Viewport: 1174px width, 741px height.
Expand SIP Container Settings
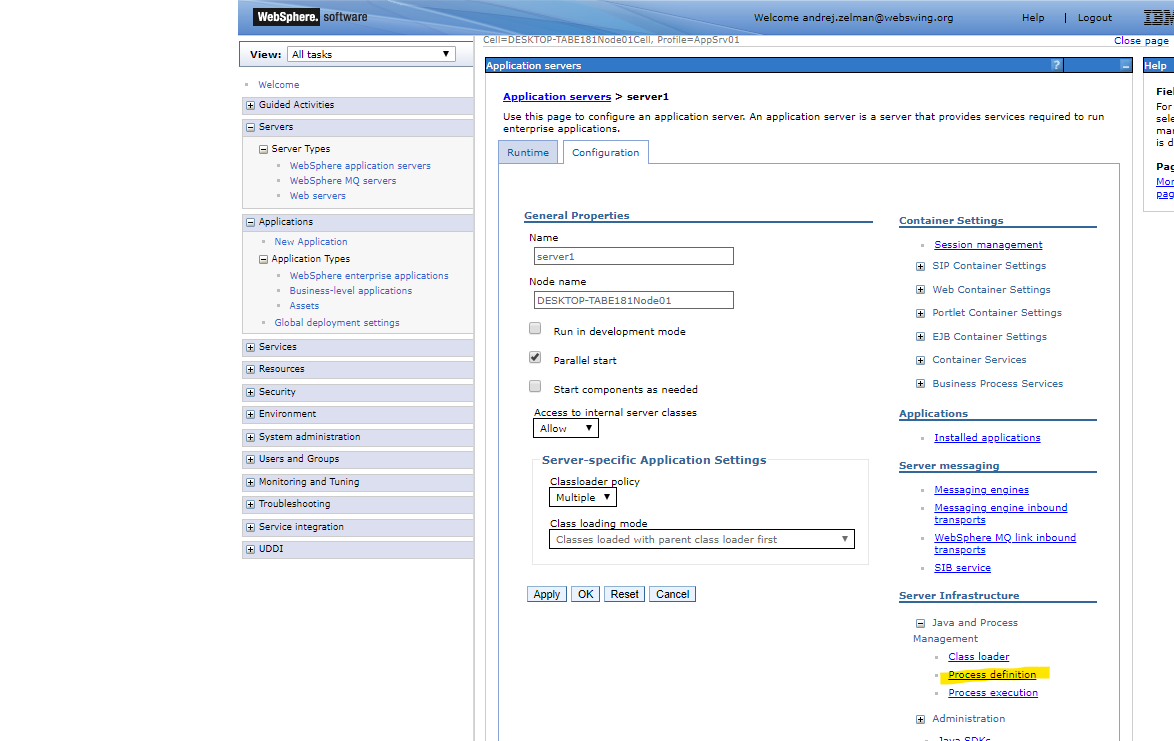920,266
